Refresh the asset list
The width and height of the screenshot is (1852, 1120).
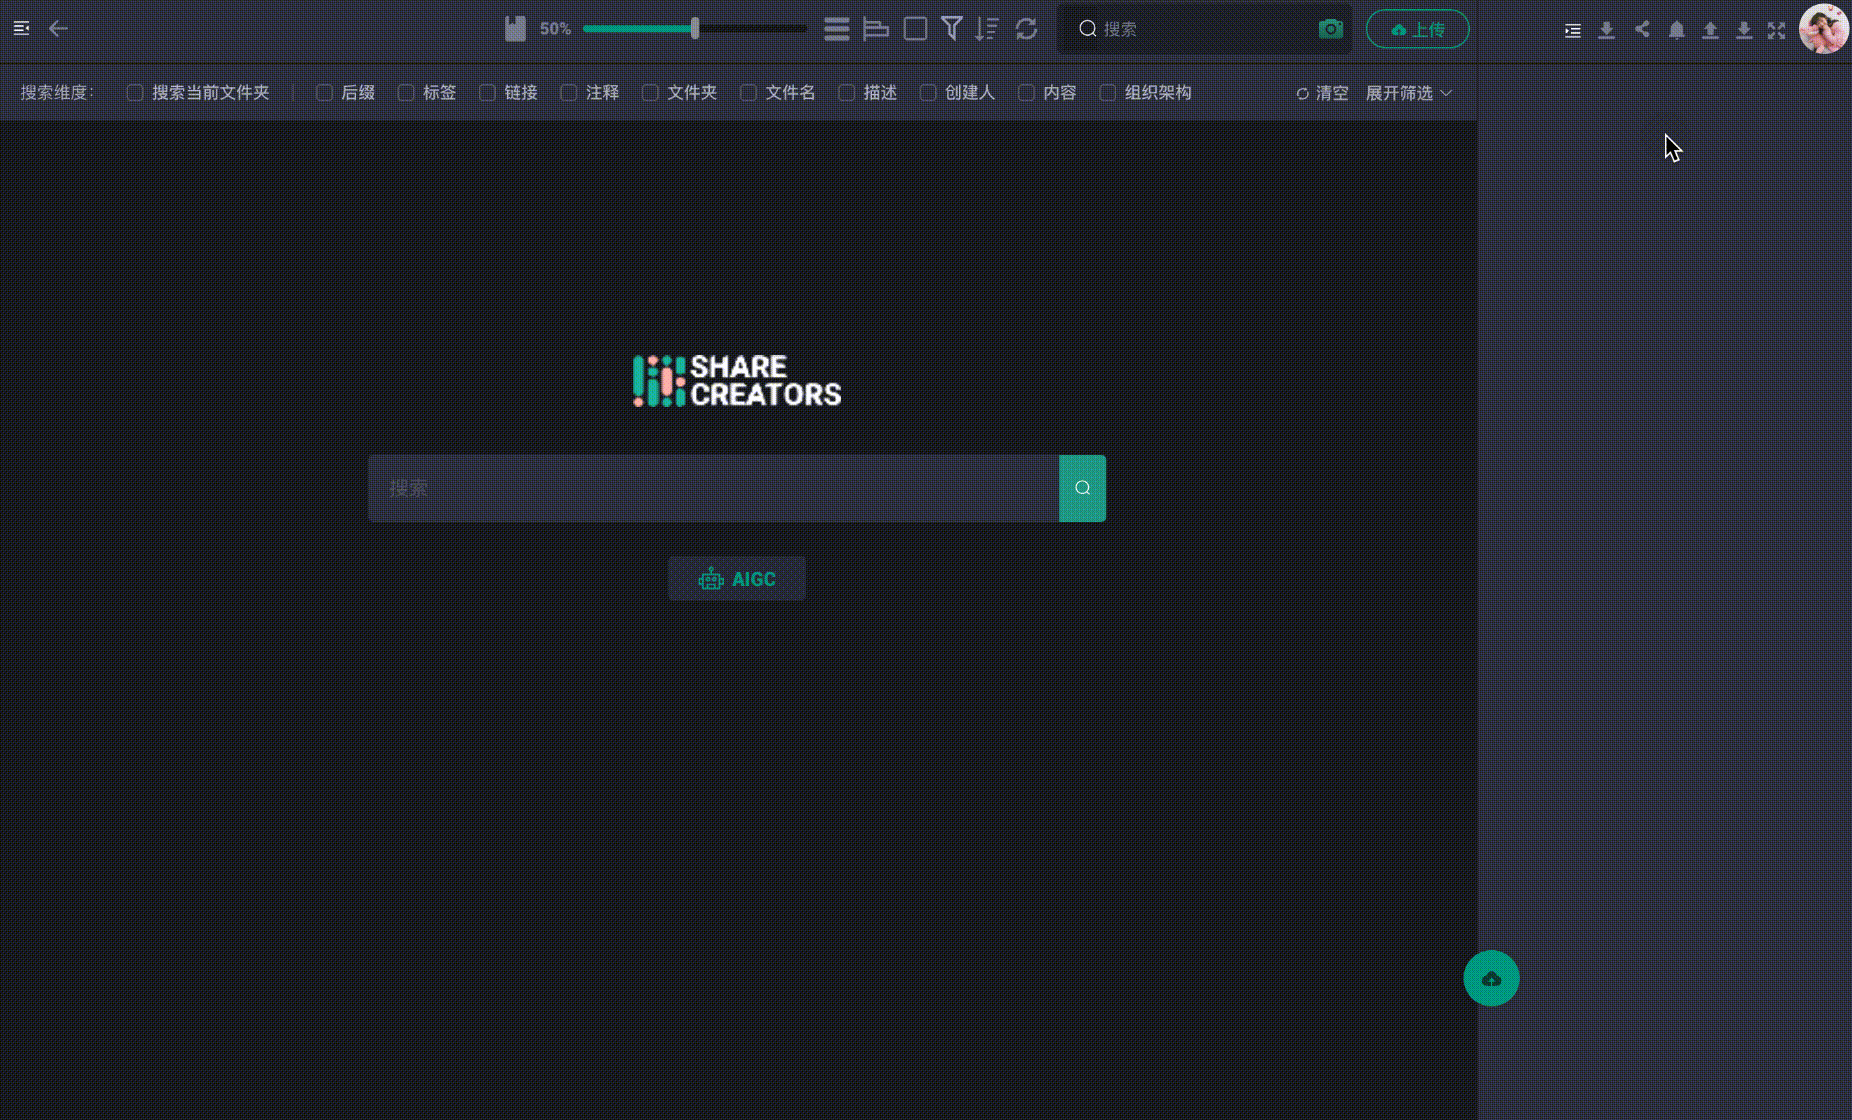tap(1026, 28)
